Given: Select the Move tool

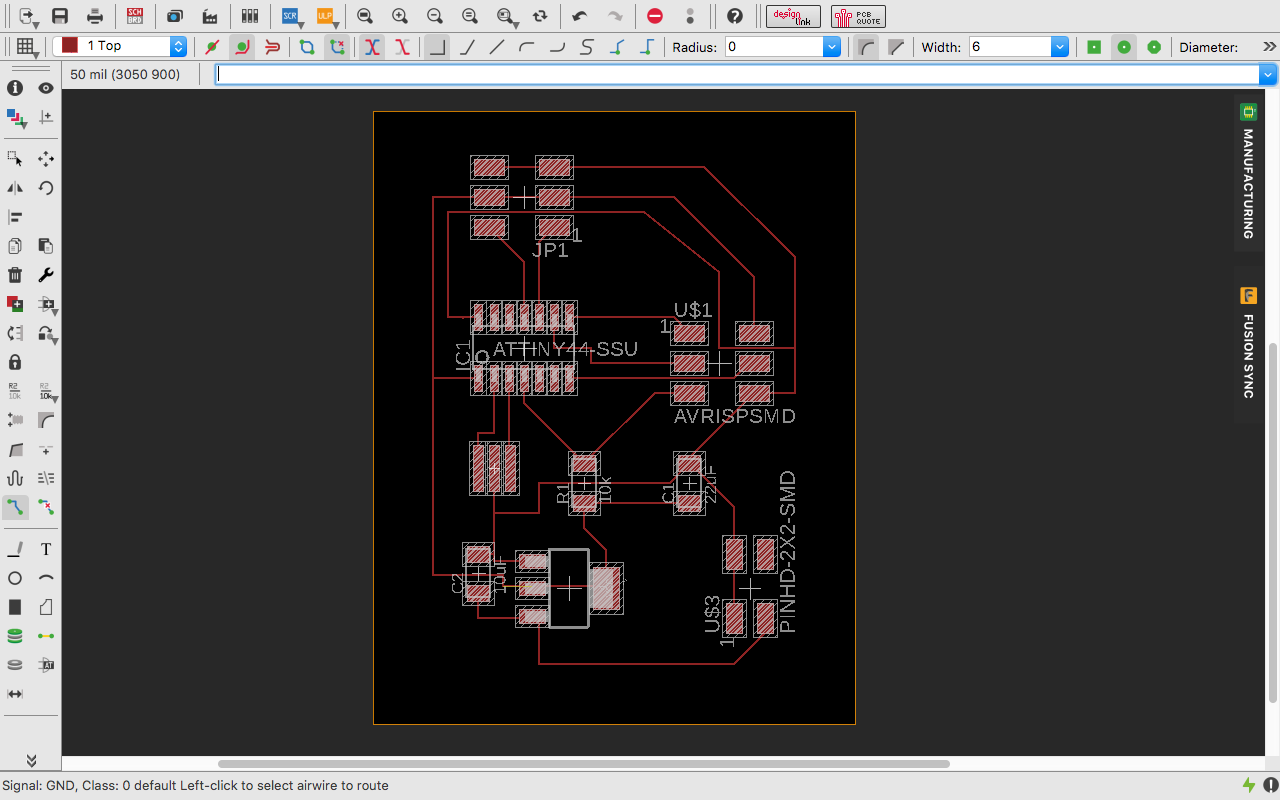Looking at the screenshot, I should (46, 159).
